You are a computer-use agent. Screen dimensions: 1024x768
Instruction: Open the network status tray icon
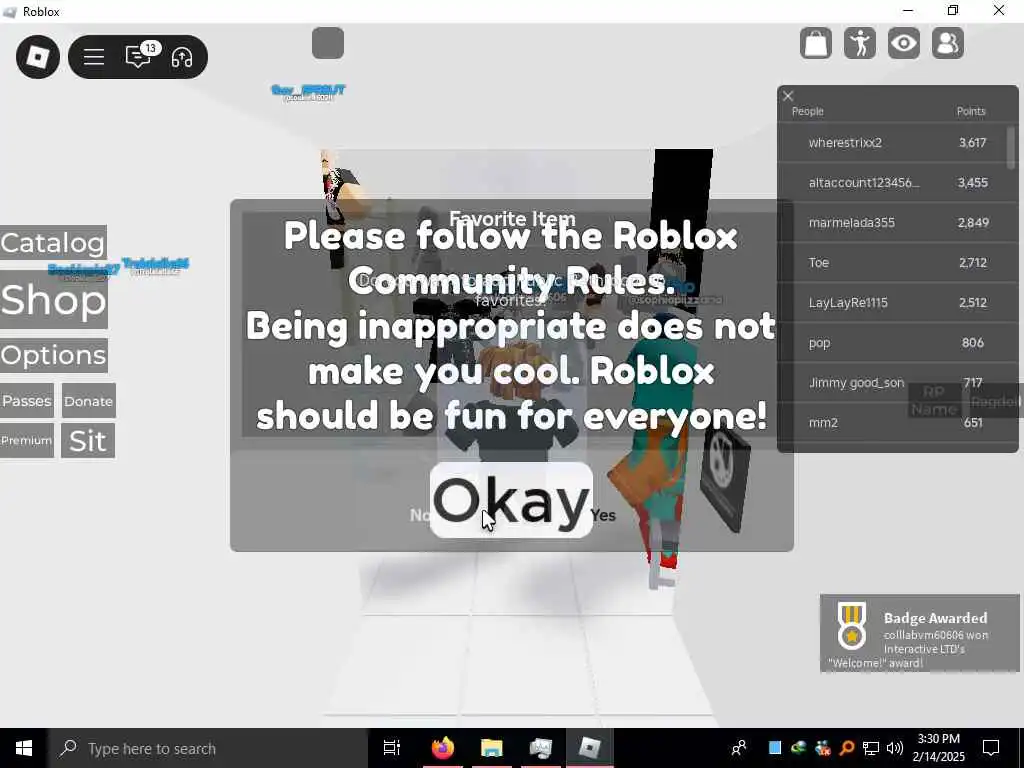point(871,748)
